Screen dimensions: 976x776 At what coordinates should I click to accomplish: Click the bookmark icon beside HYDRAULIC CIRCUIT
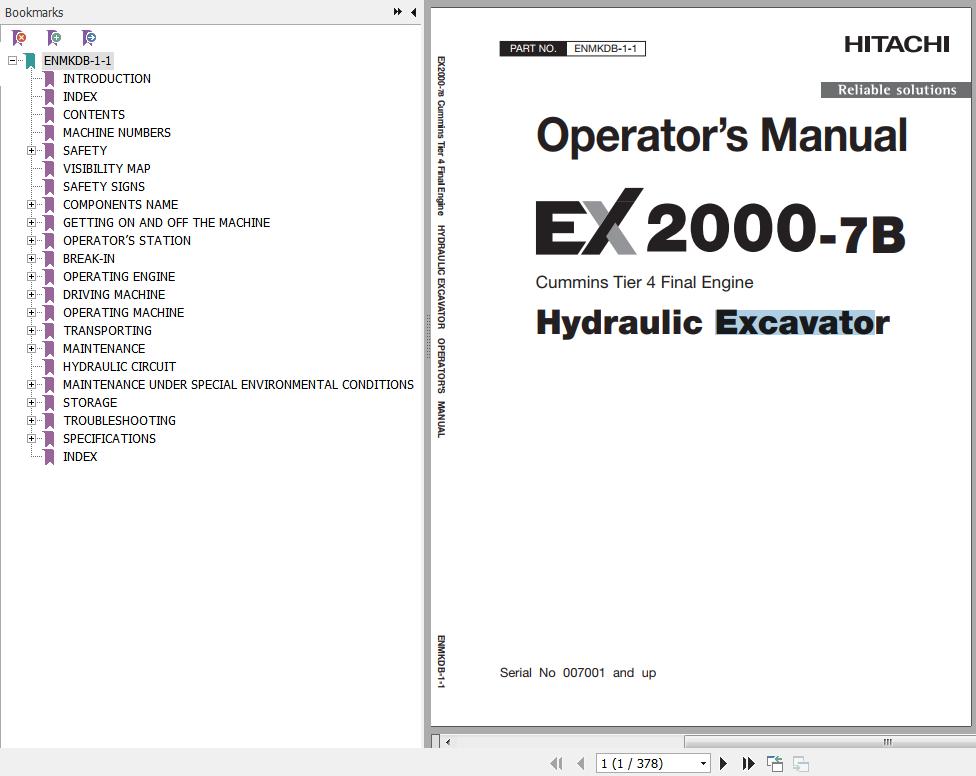tap(49, 367)
